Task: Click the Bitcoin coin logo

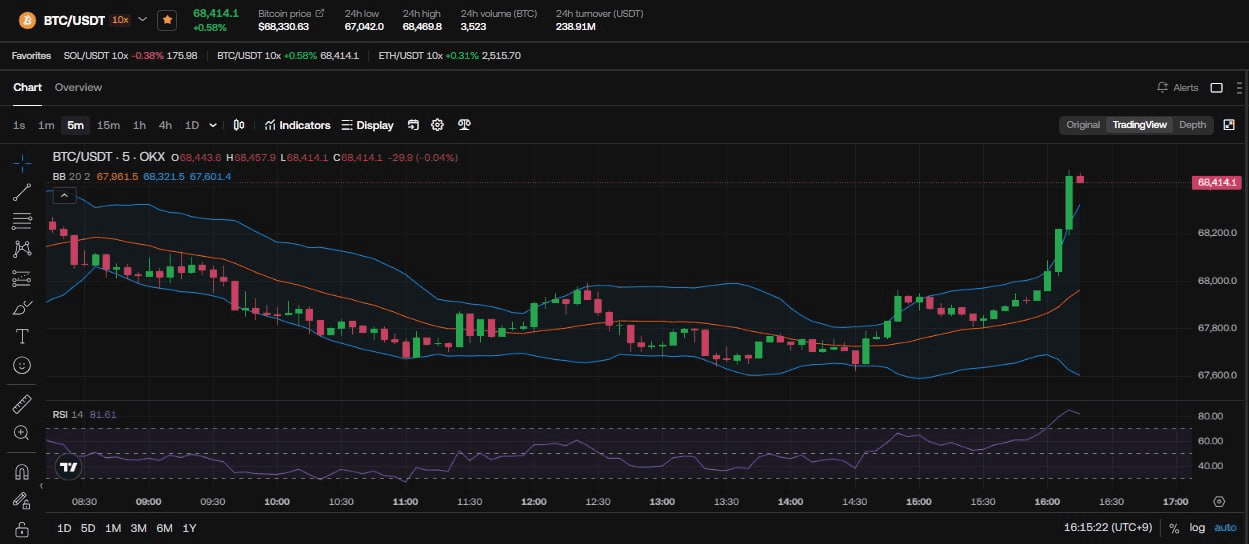Action: [27, 19]
